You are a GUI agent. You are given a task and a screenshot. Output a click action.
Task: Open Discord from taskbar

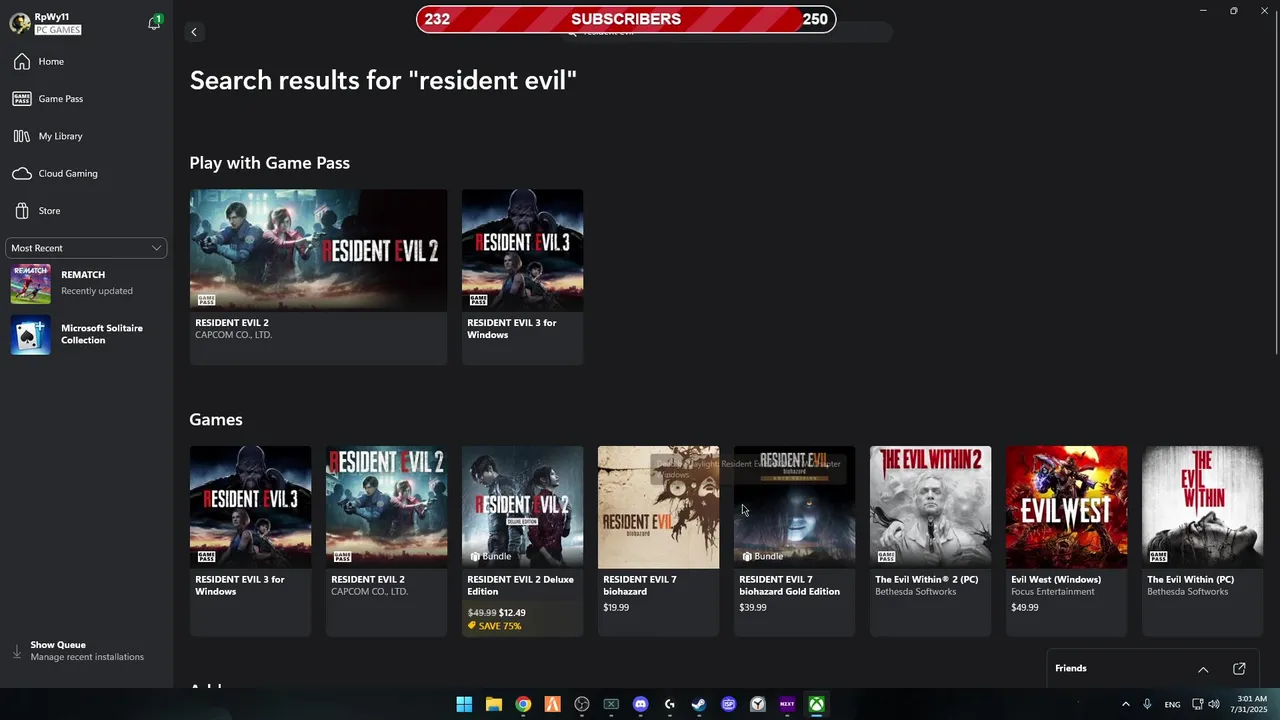point(640,704)
